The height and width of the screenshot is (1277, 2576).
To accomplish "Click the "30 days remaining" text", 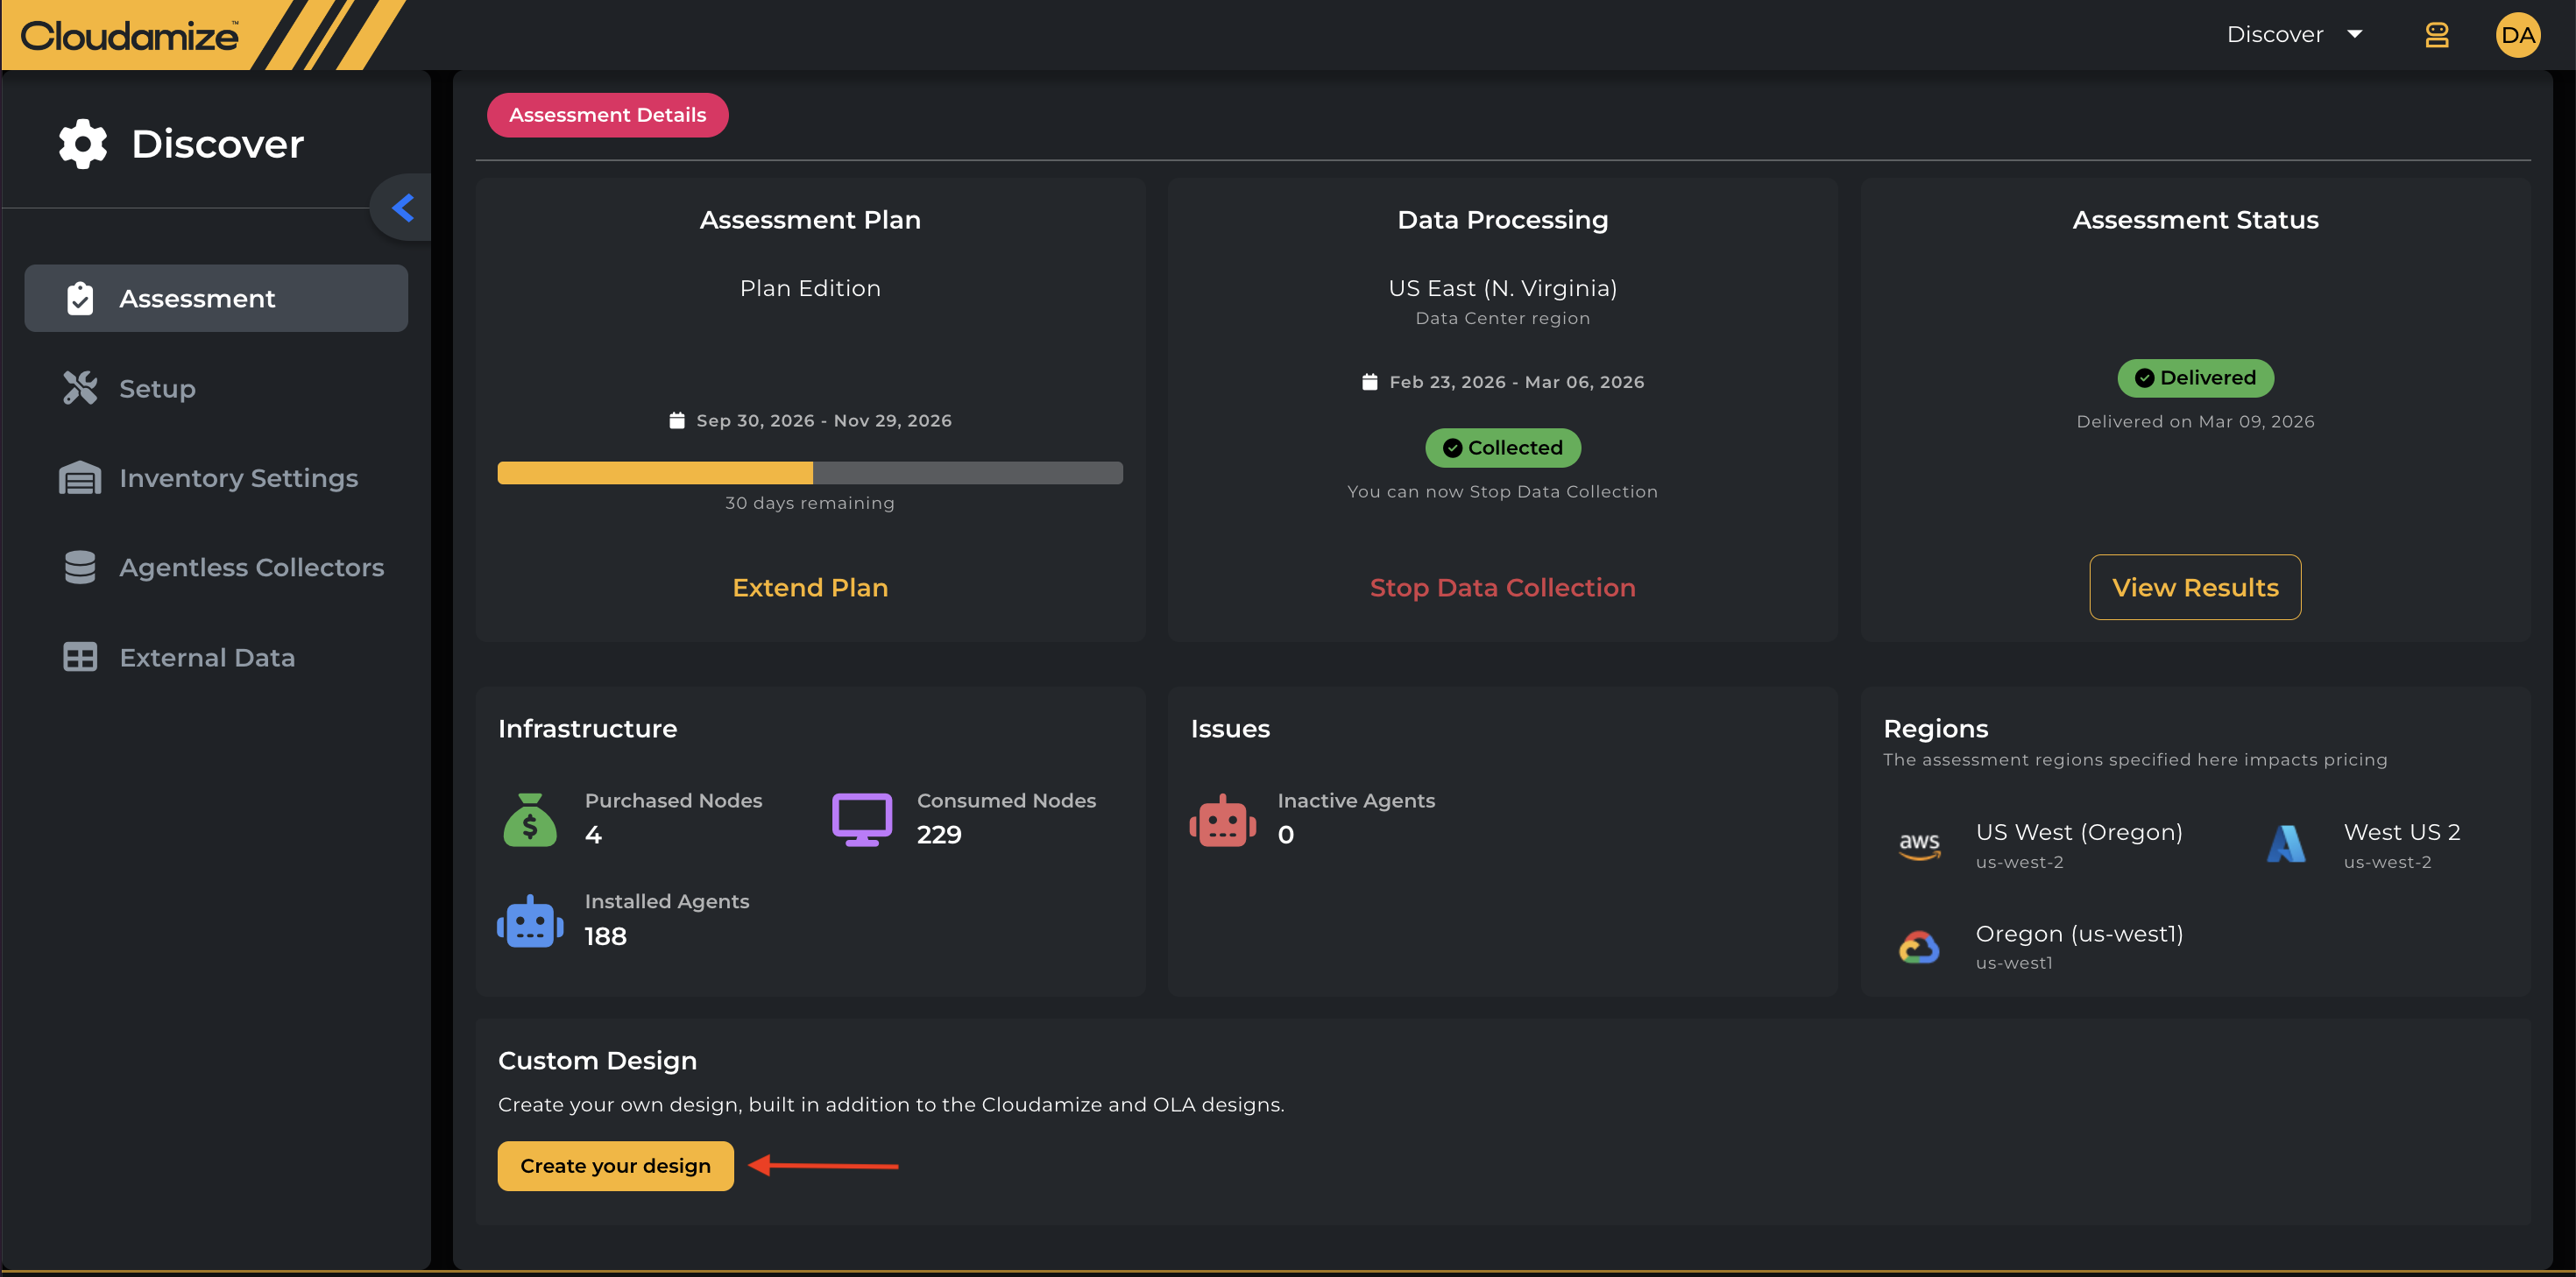I will [x=810, y=503].
